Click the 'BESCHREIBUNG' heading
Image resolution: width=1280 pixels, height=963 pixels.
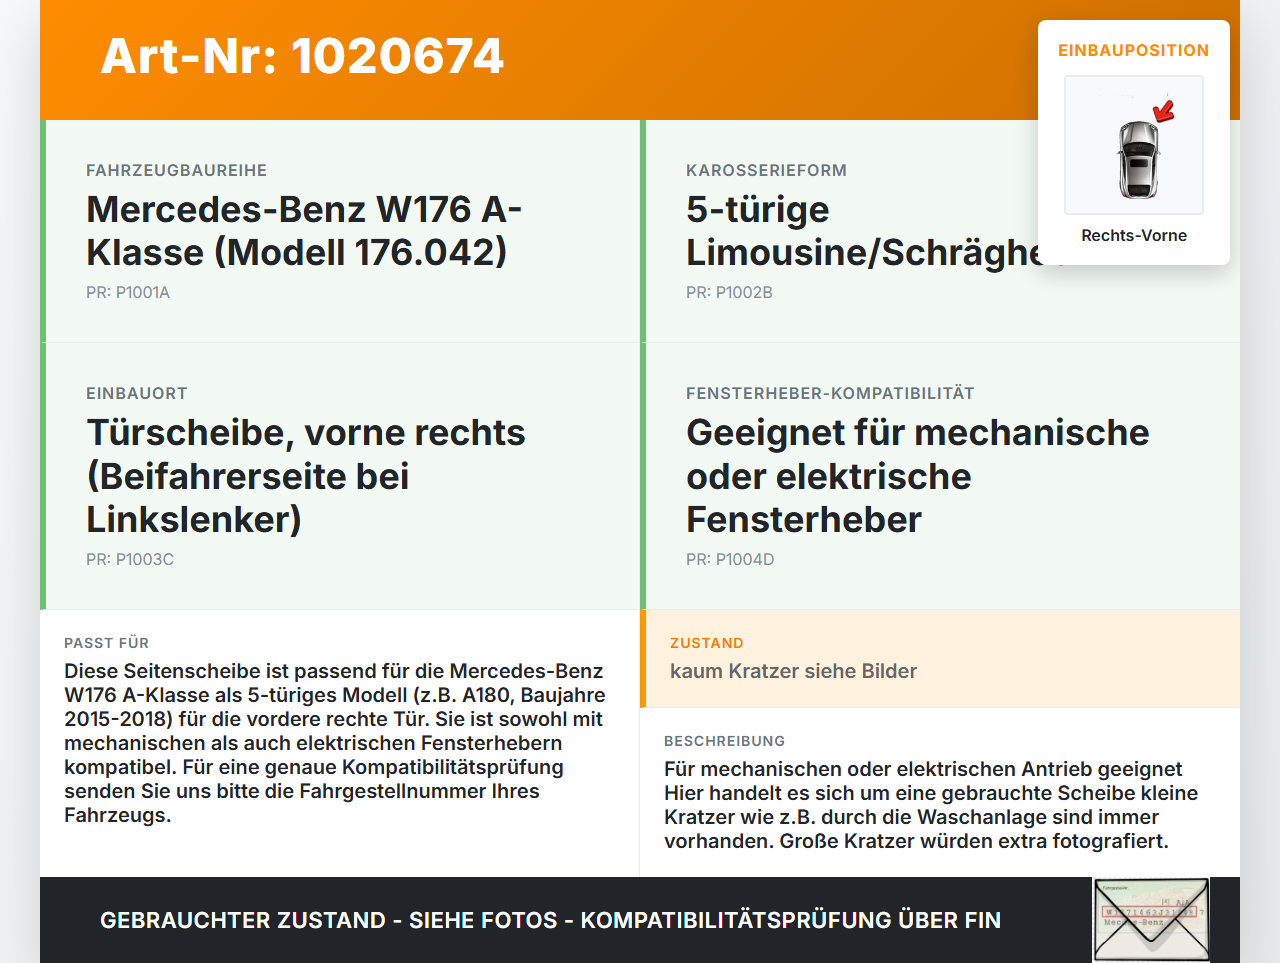pos(724,741)
